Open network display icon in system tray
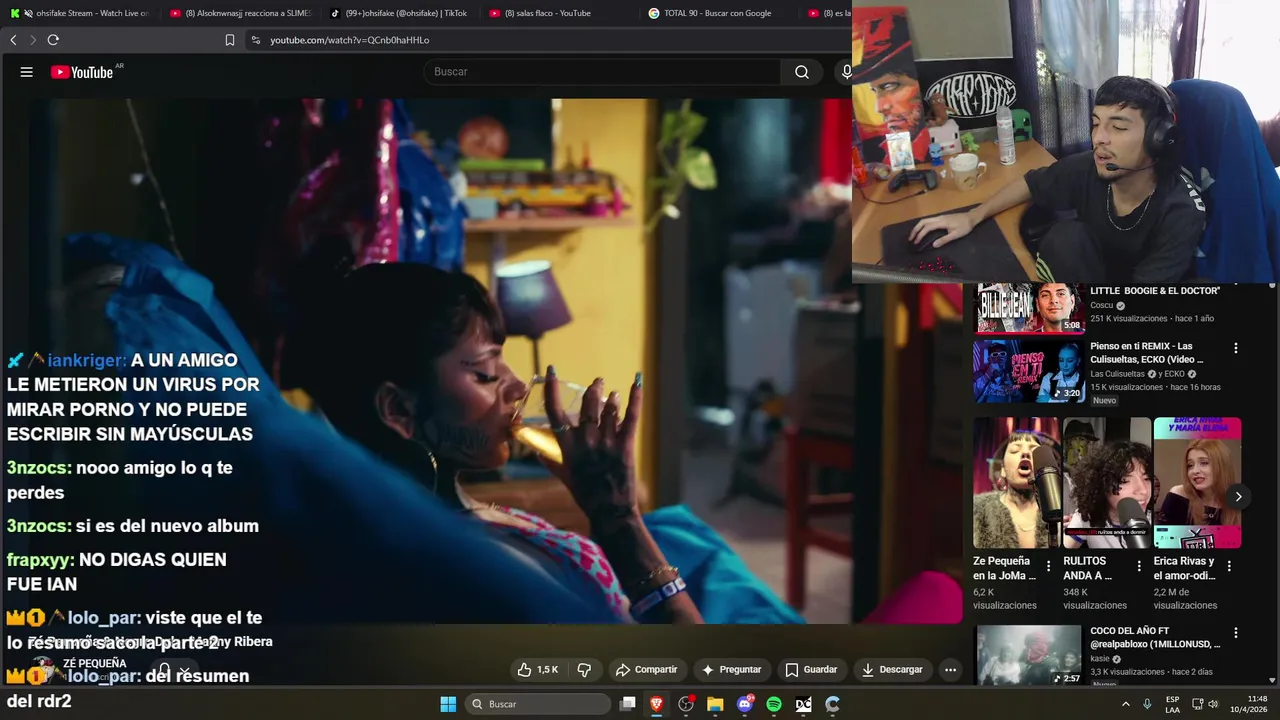The height and width of the screenshot is (720, 1280). 1197,704
